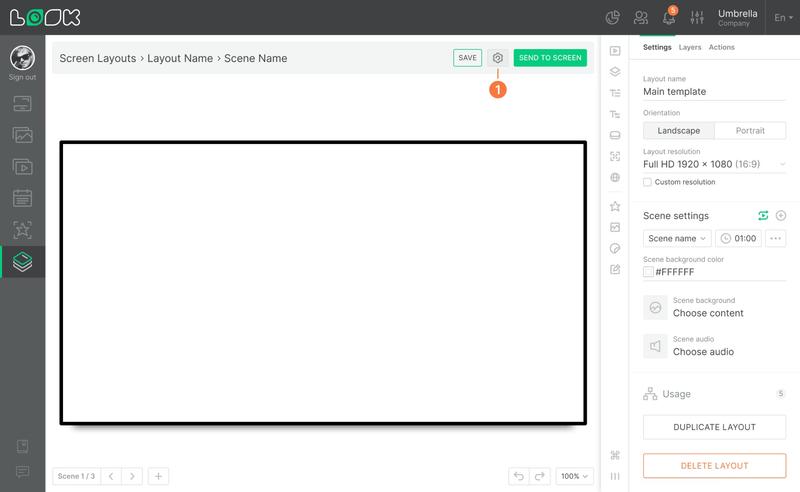The height and width of the screenshot is (492, 800).
Task: Open the analytics pie chart icon
Action: coord(612,18)
